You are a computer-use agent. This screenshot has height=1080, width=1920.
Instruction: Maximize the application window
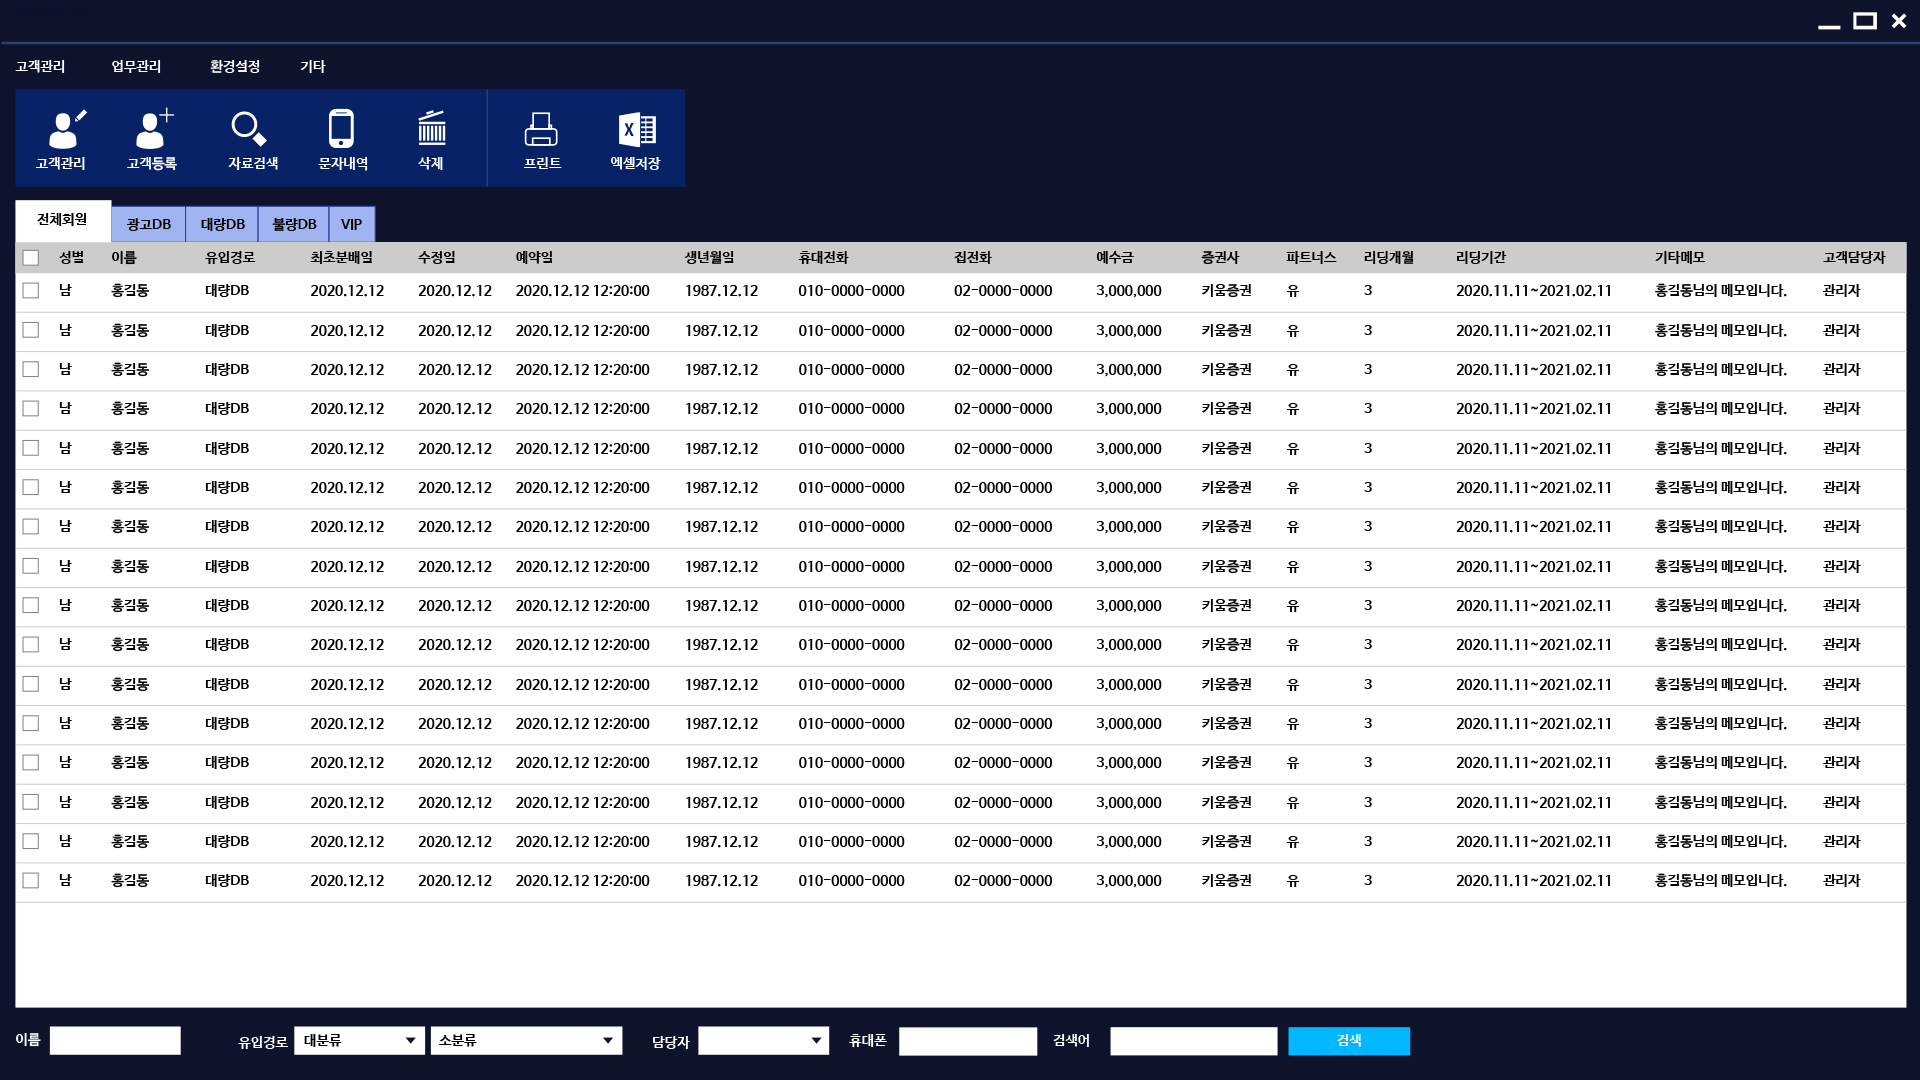tap(1864, 21)
